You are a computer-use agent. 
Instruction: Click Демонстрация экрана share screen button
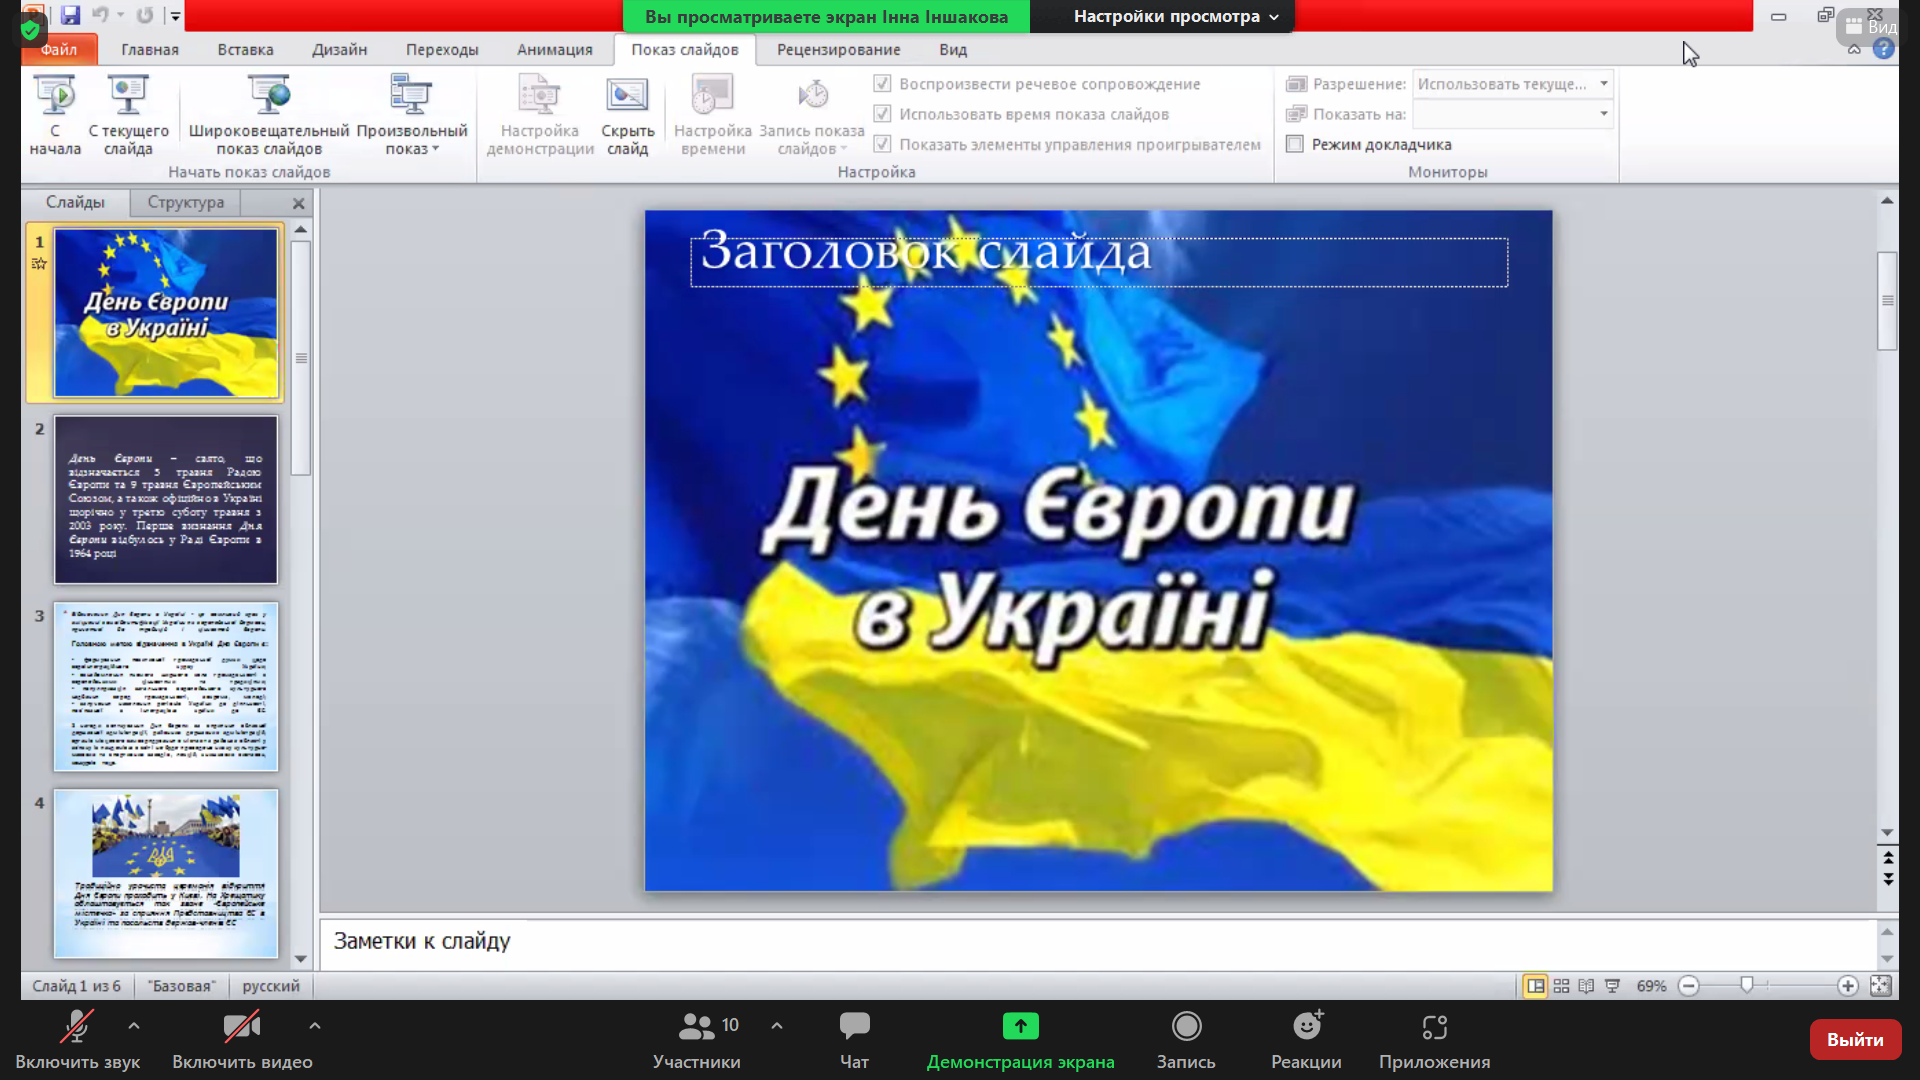click(1020, 1040)
